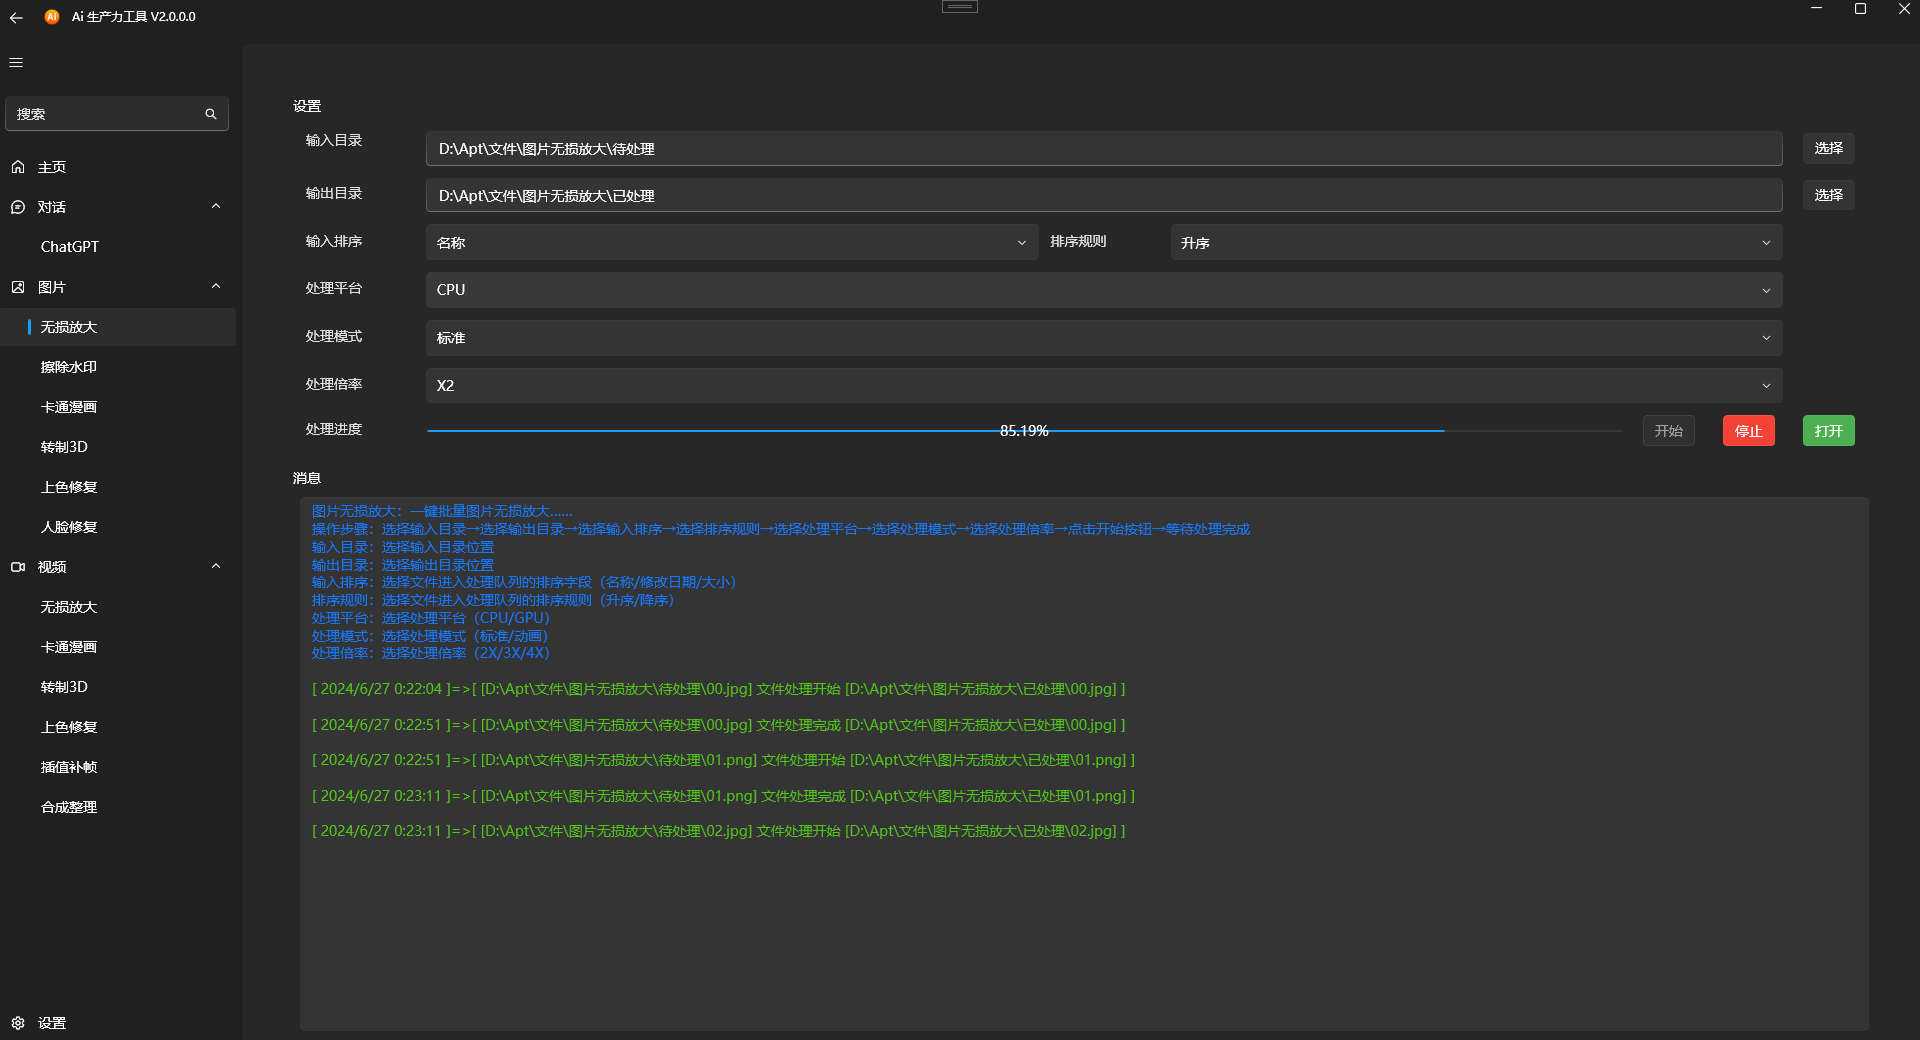Click the 操作步骤 instruction line
The height and width of the screenshot is (1040, 1920).
(x=781, y=529)
